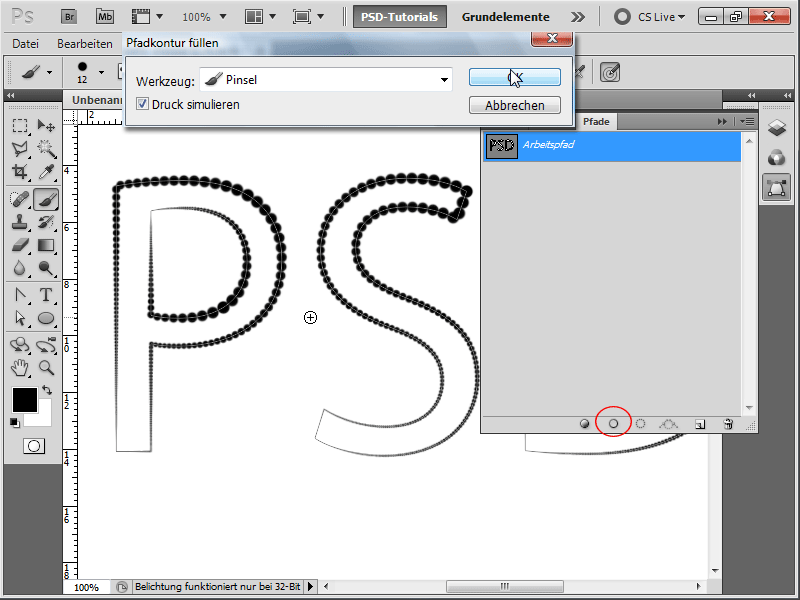Image resolution: width=800 pixels, height=600 pixels.
Task: Fill path with foreground color
Action: (x=585, y=424)
